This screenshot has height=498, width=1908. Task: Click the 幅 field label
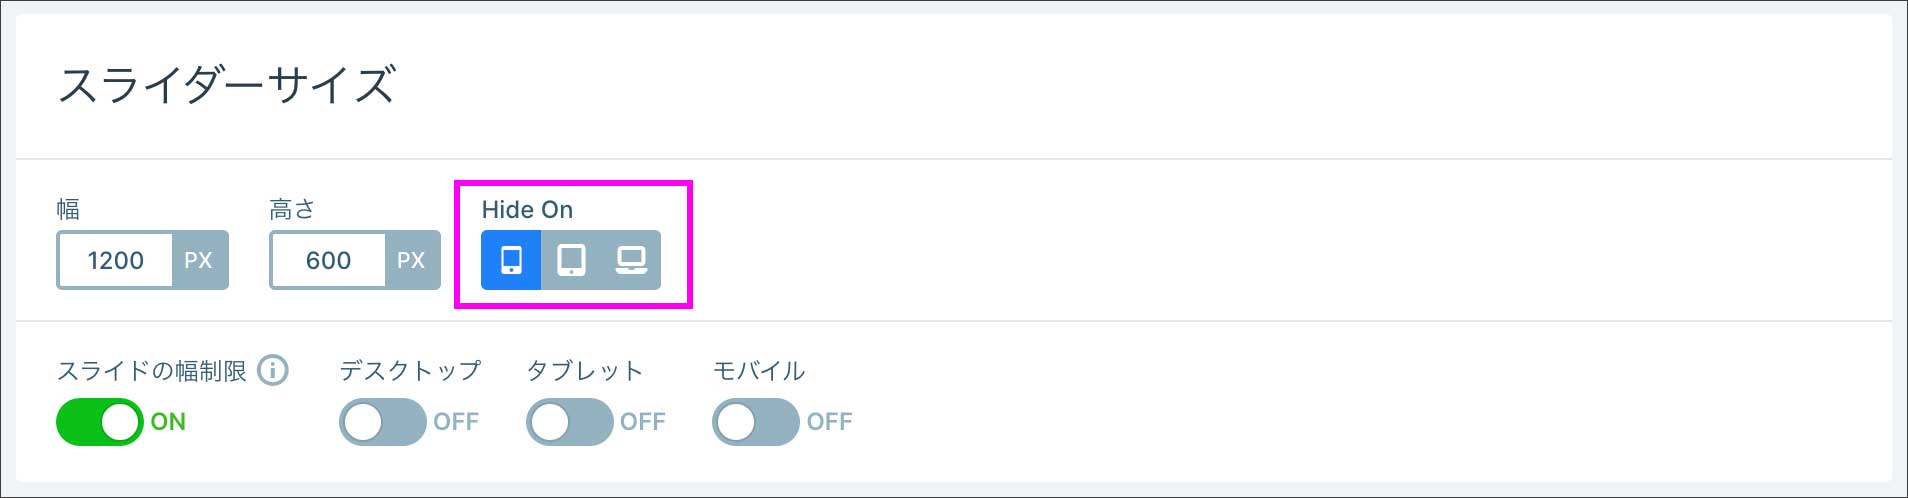click(x=68, y=209)
